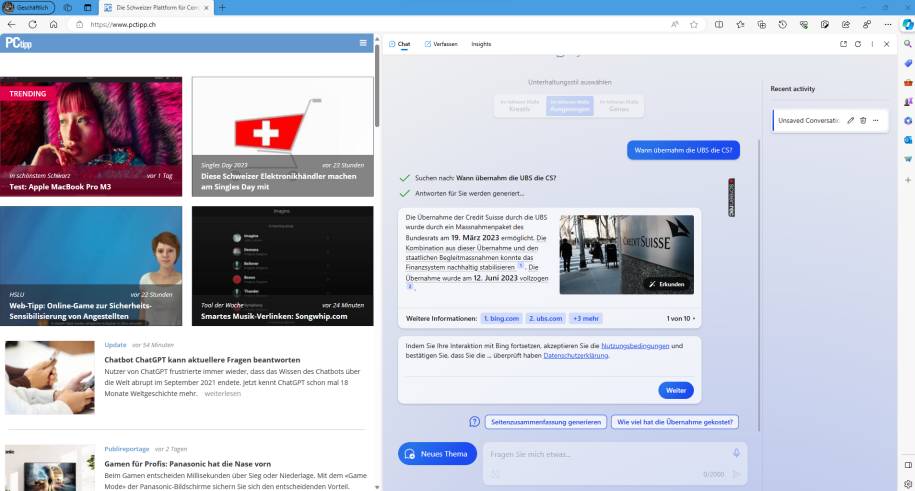Open Edge settings and more menu
The image size is (915, 491).
coord(888,25)
